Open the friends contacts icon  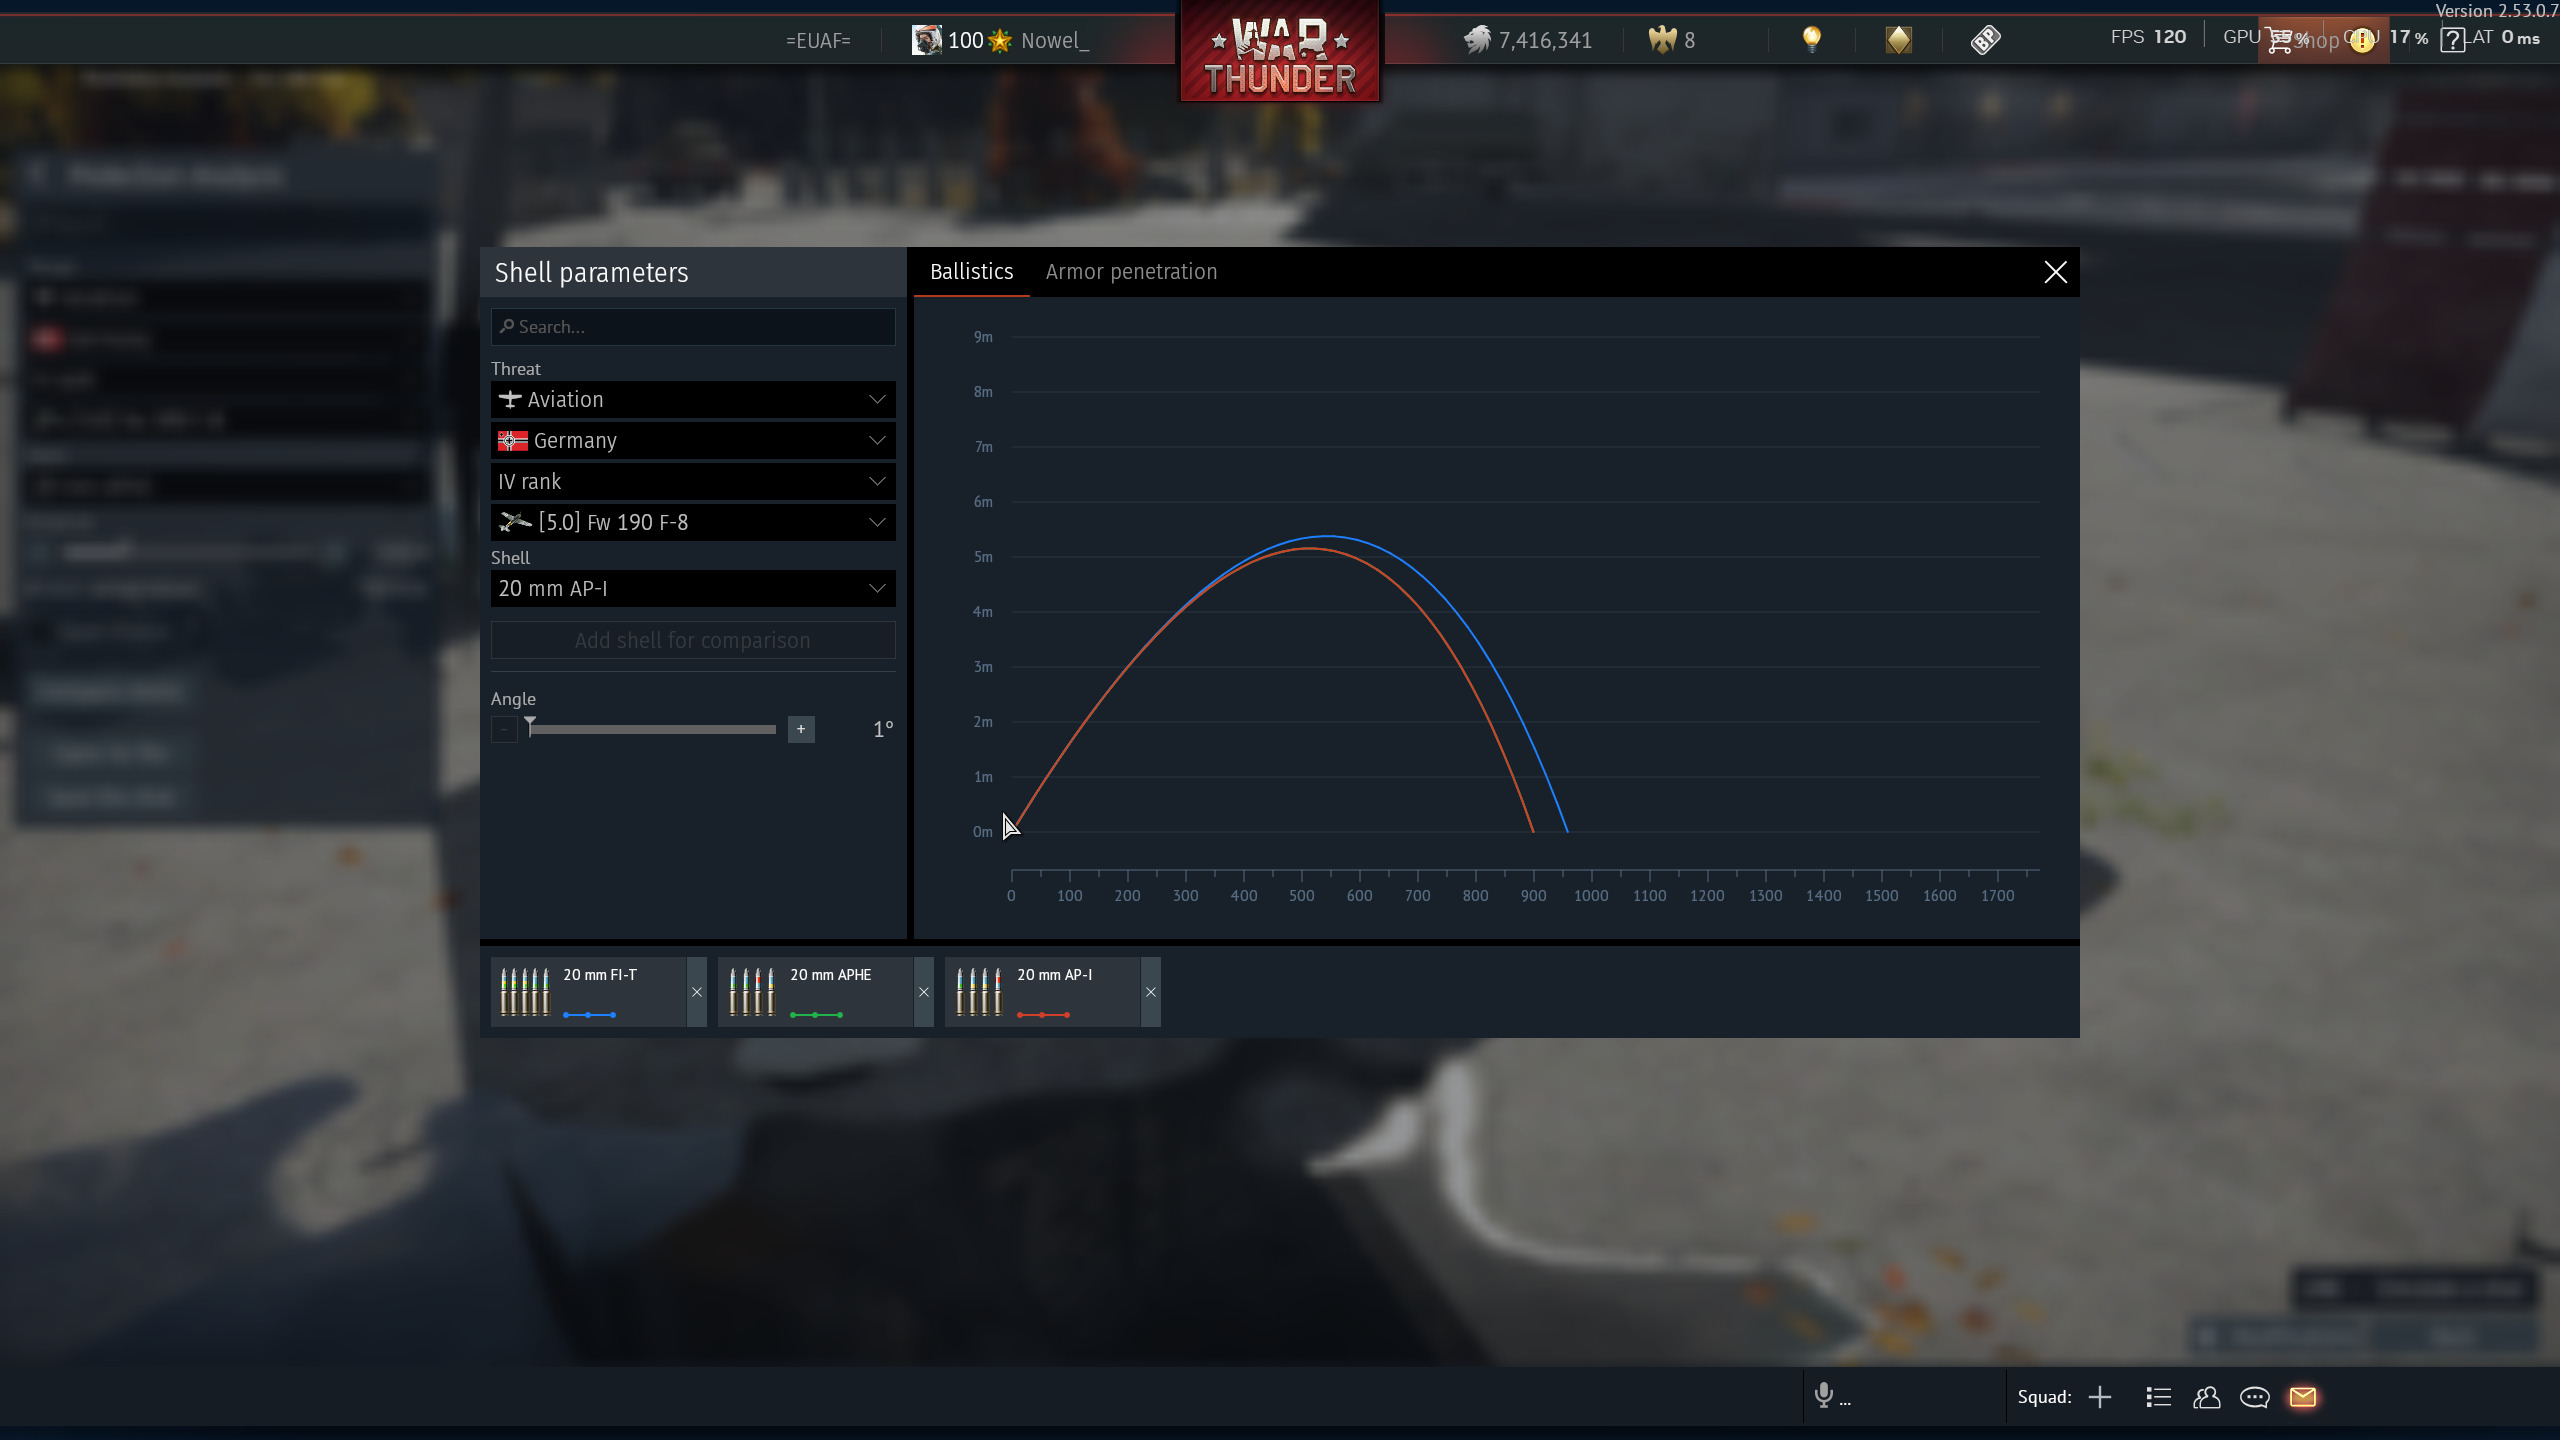2206,1397
